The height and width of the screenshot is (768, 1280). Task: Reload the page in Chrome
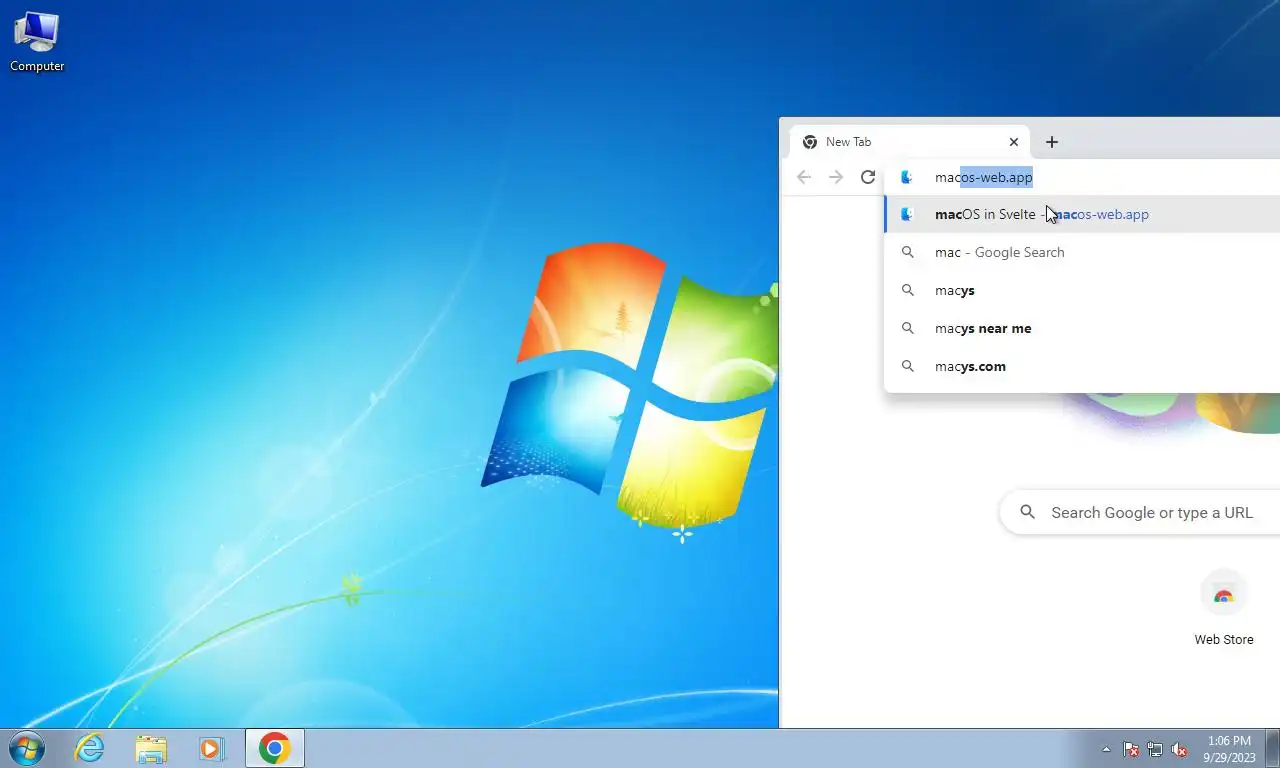868,177
